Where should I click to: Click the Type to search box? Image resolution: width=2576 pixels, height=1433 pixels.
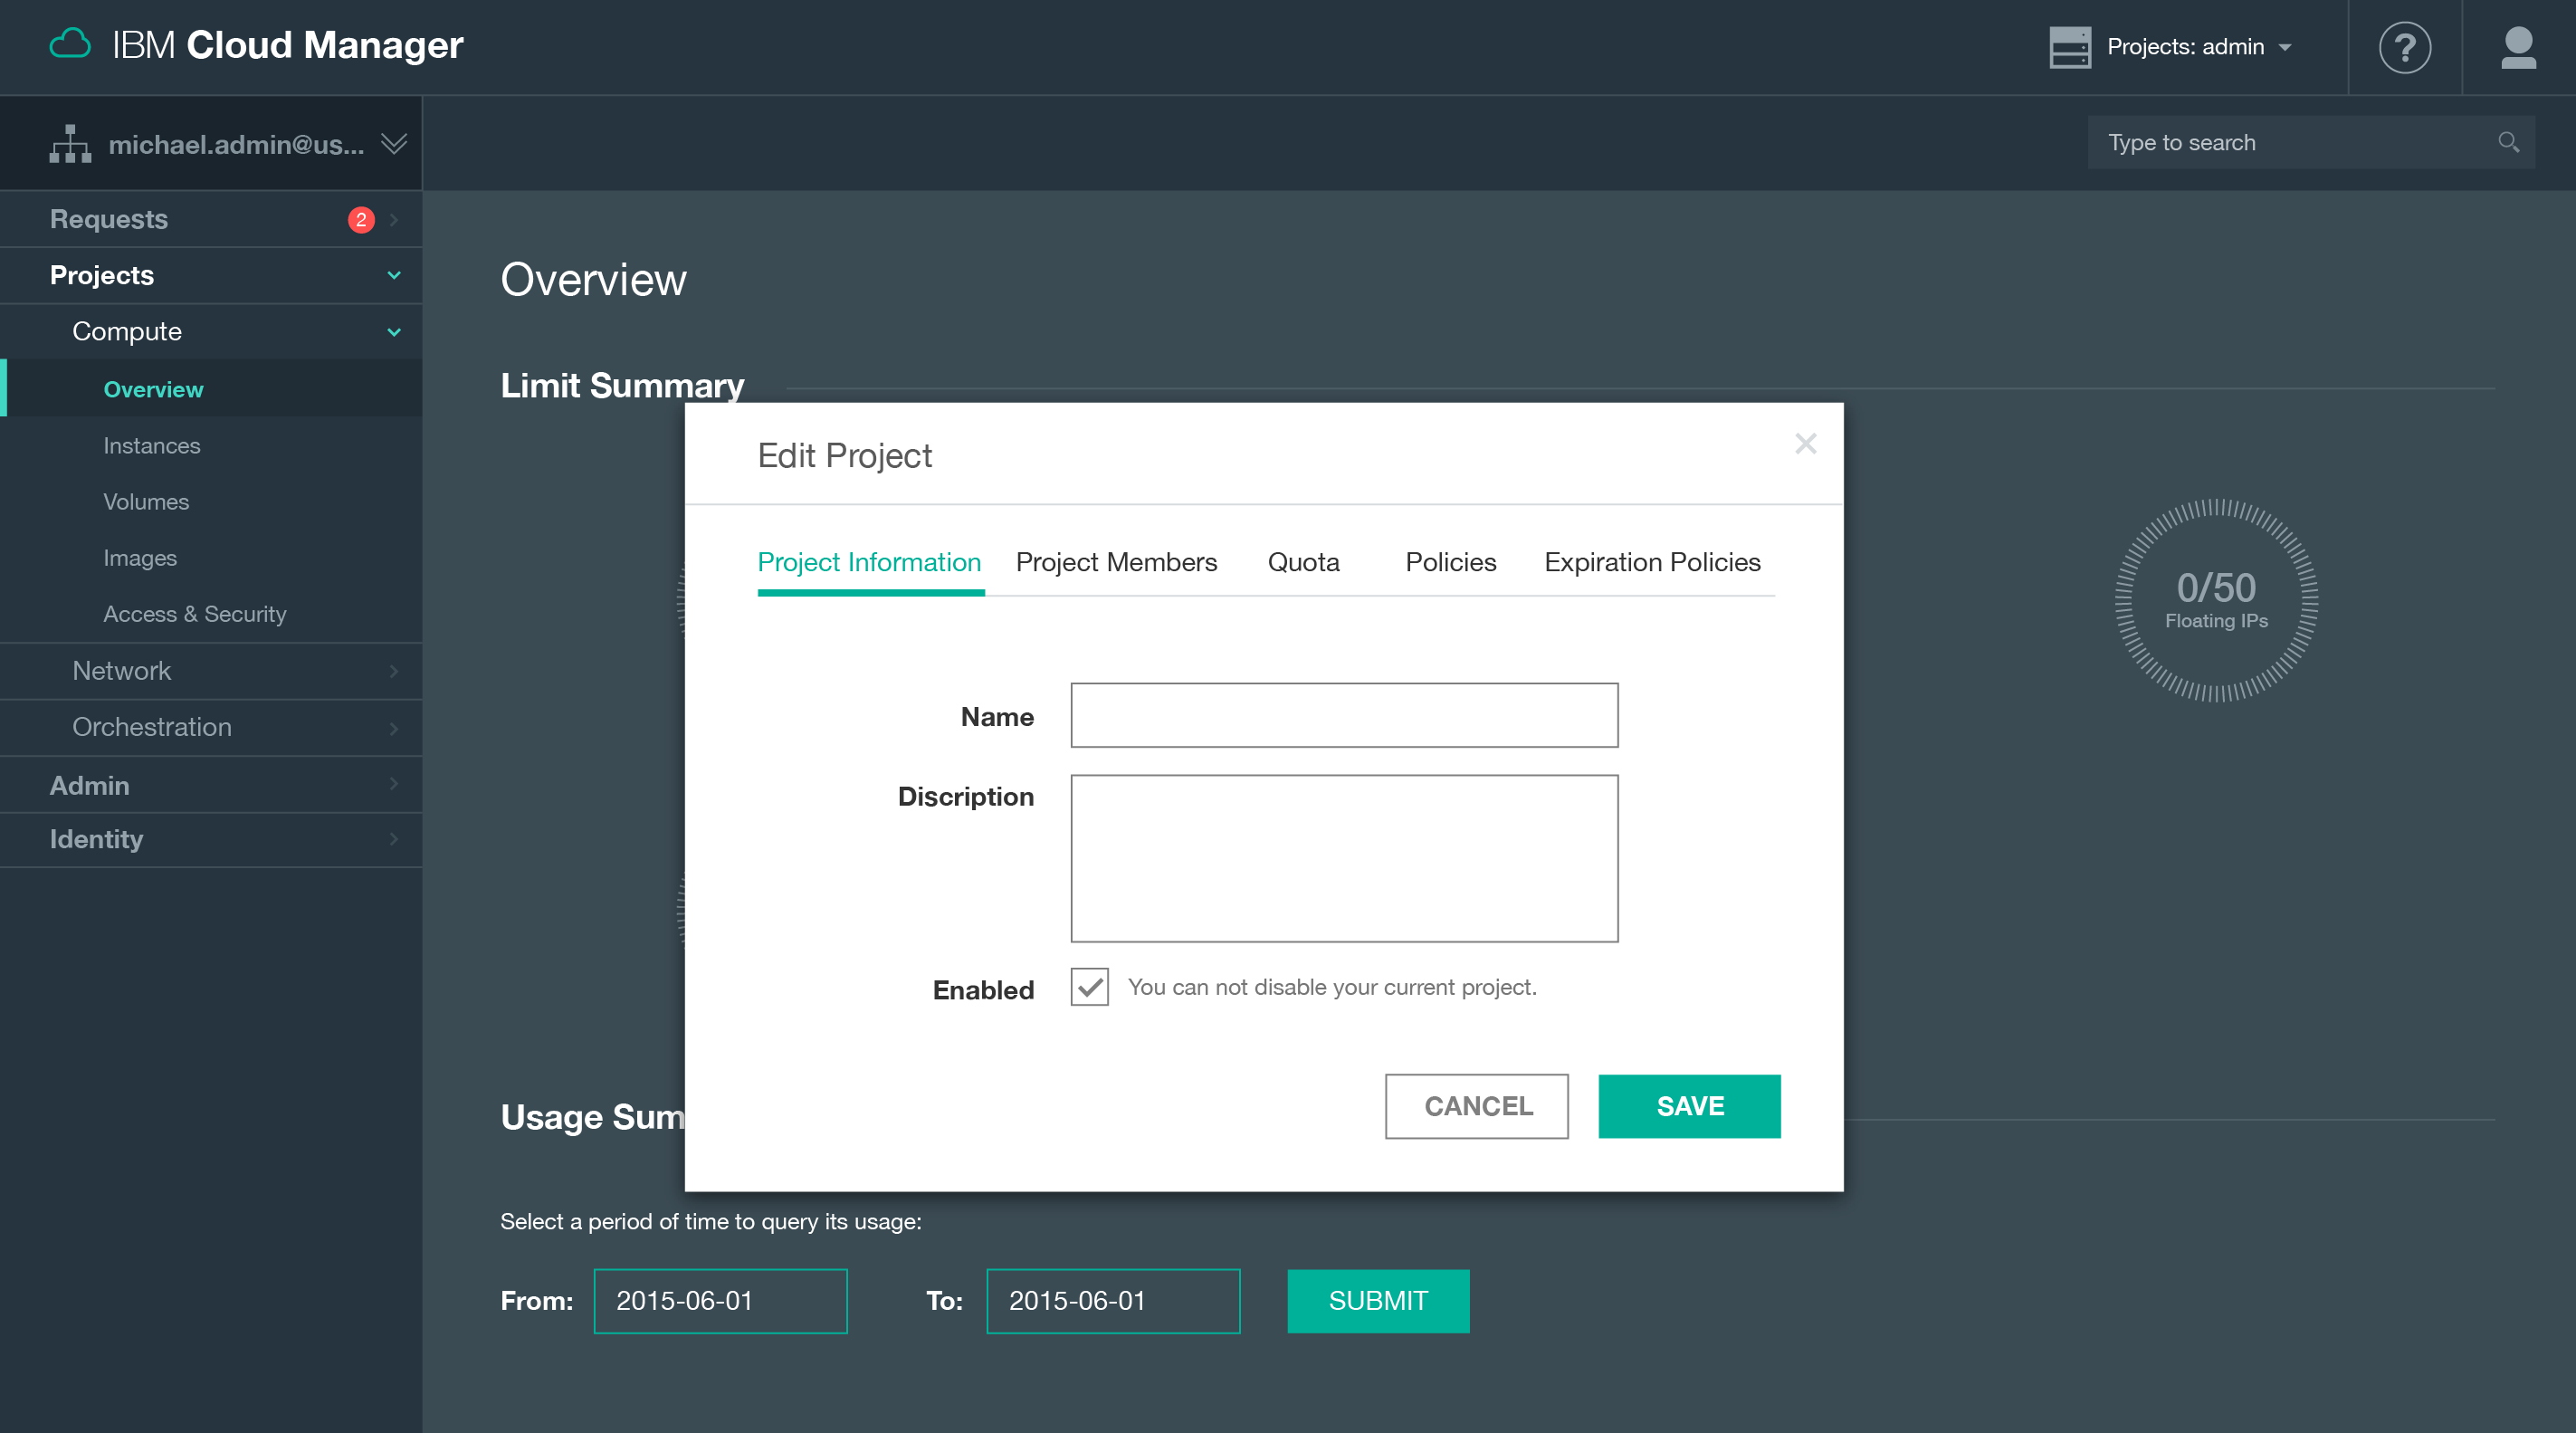pyautogui.click(x=2310, y=142)
